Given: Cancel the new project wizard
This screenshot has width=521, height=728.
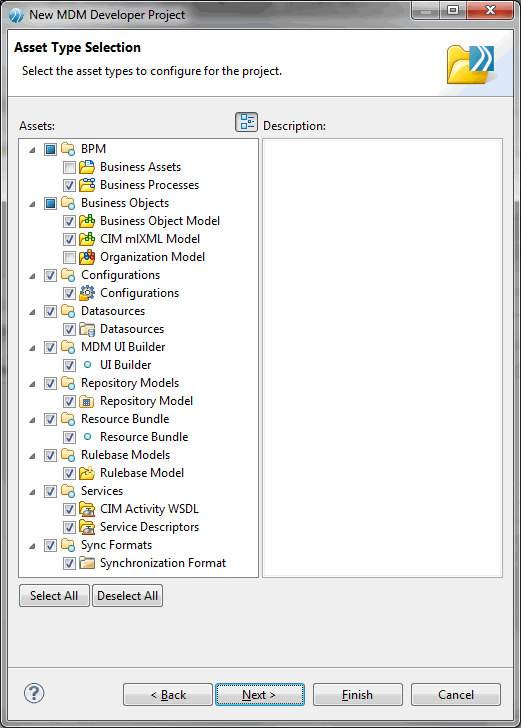Looking at the screenshot, I should pyautogui.click(x=456, y=695).
